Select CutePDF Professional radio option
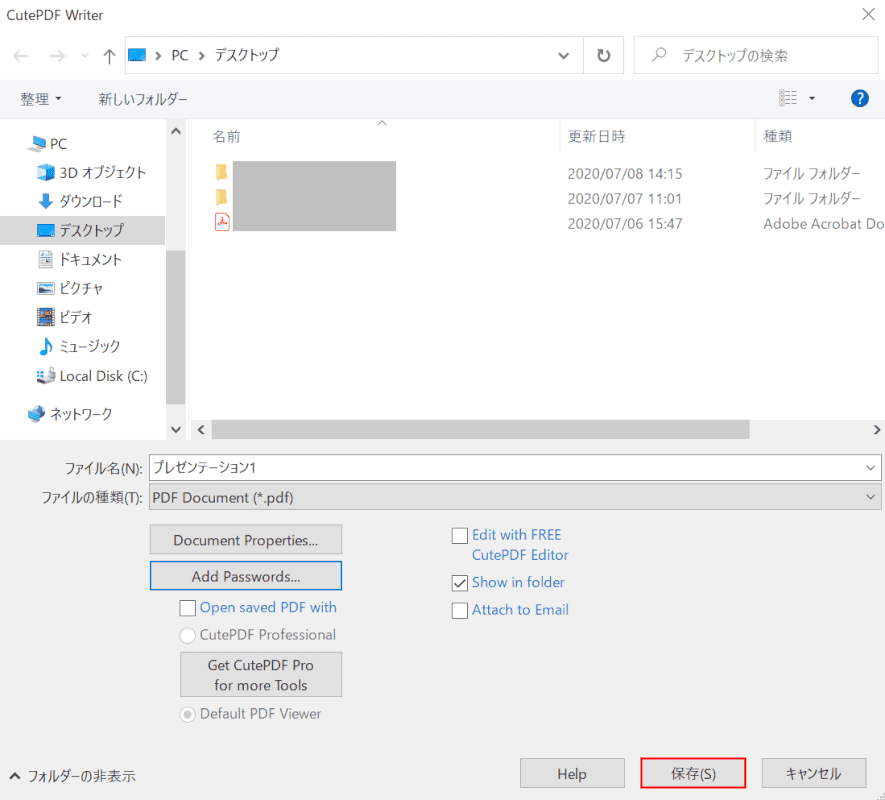This screenshot has height=800, width=885. click(187, 635)
